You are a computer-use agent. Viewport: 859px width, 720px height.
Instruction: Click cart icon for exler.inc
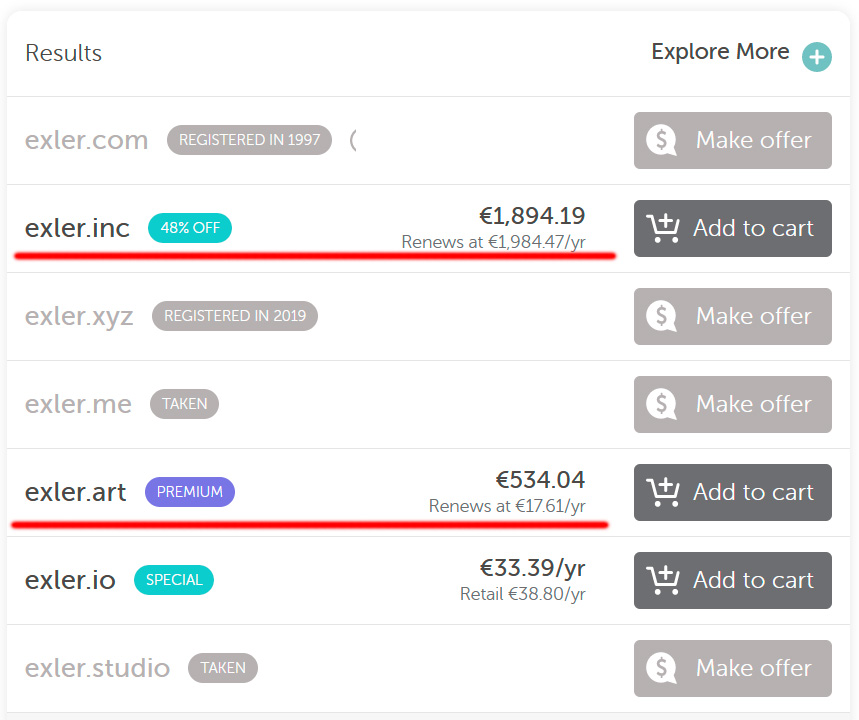point(664,229)
